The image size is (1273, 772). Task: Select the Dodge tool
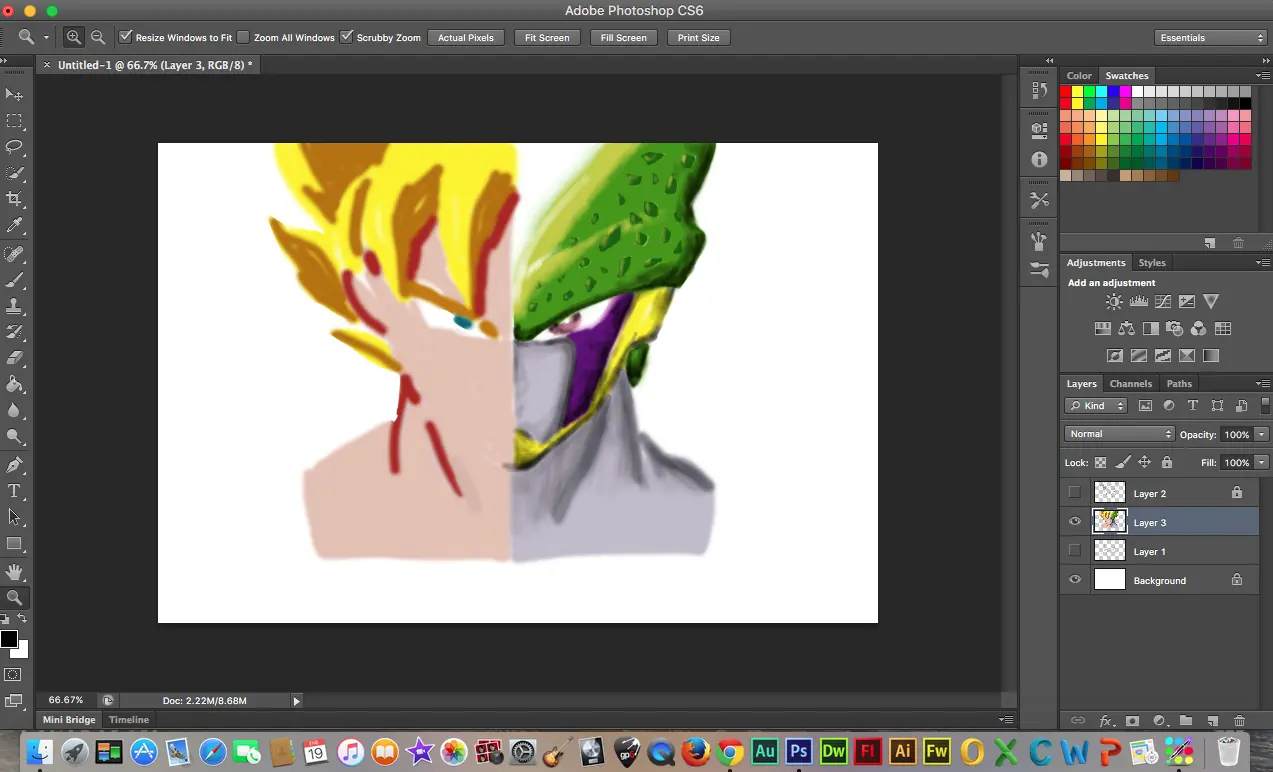click(14, 436)
